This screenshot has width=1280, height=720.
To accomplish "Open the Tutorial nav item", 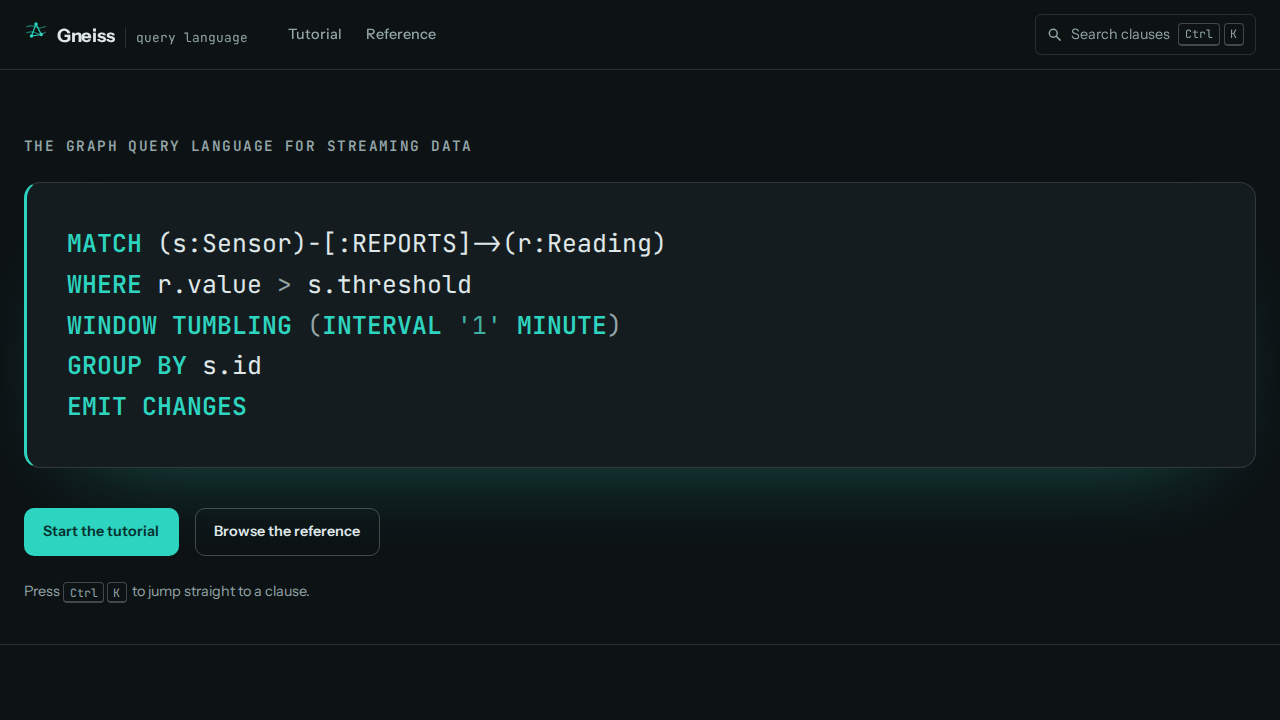I will (315, 34).
